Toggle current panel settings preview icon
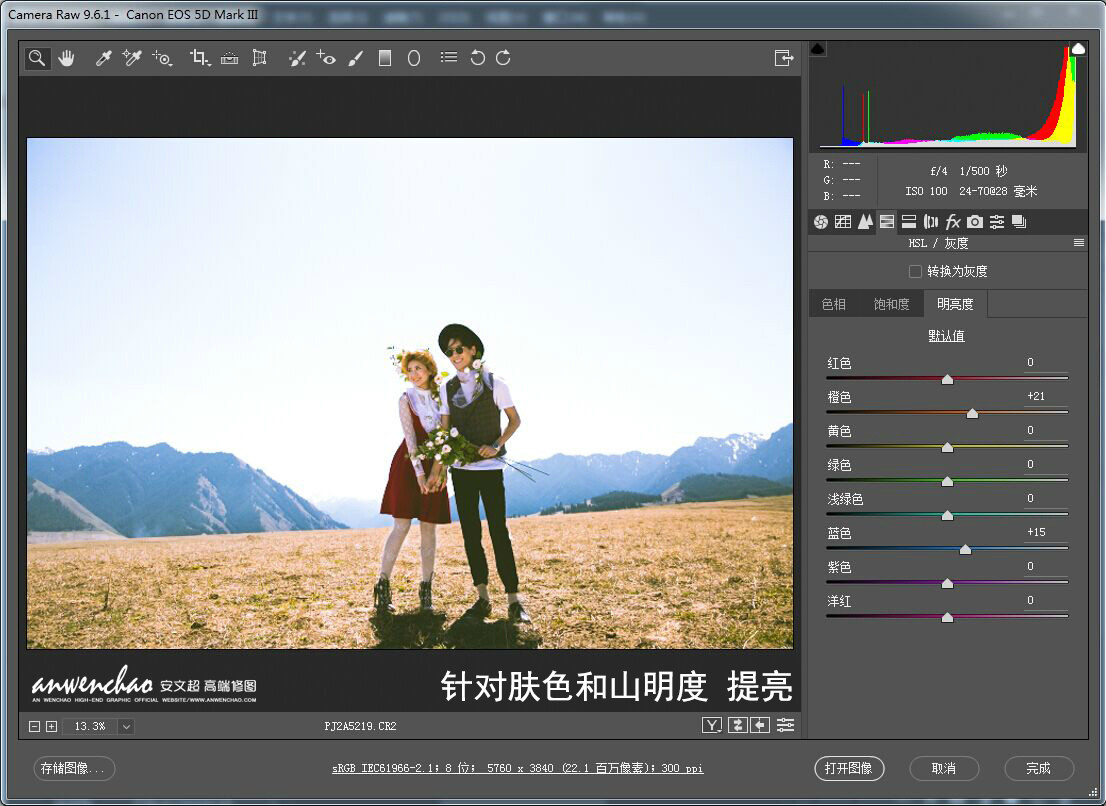 pyautogui.click(x=785, y=725)
